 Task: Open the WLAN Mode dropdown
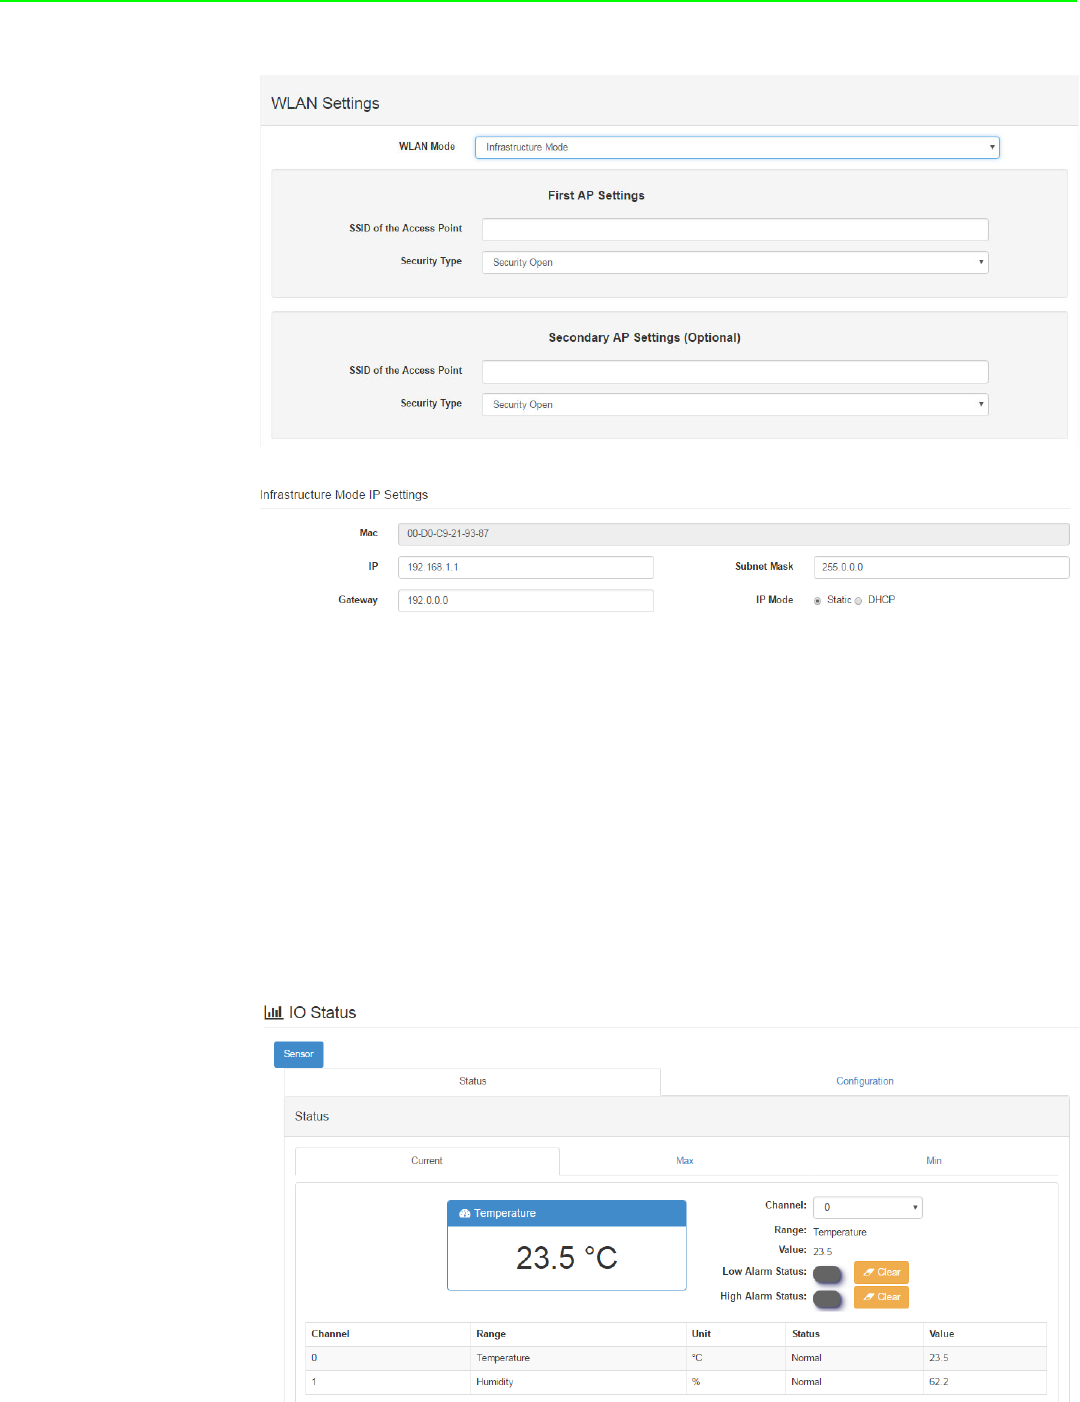737,147
